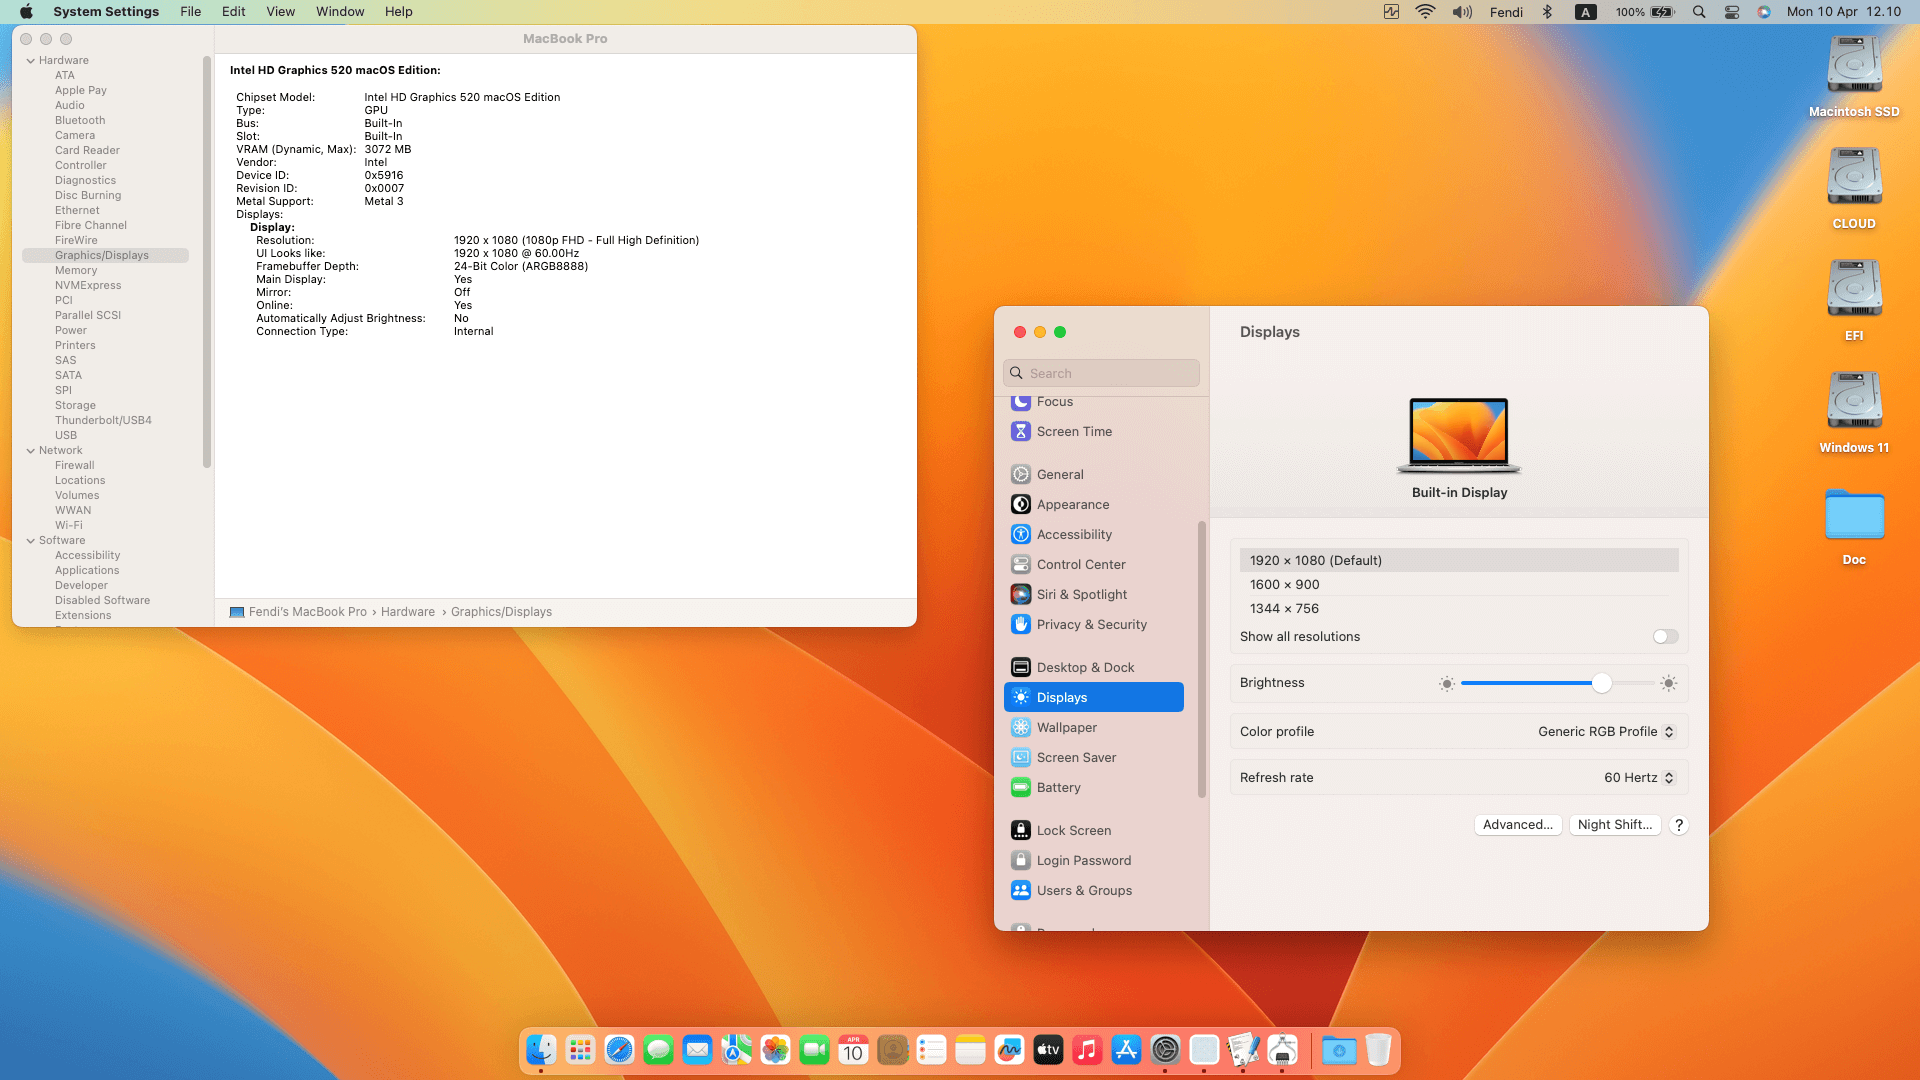Open Edit menu in menu bar
This screenshot has width=1920, height=1080.
pos(234,12)
